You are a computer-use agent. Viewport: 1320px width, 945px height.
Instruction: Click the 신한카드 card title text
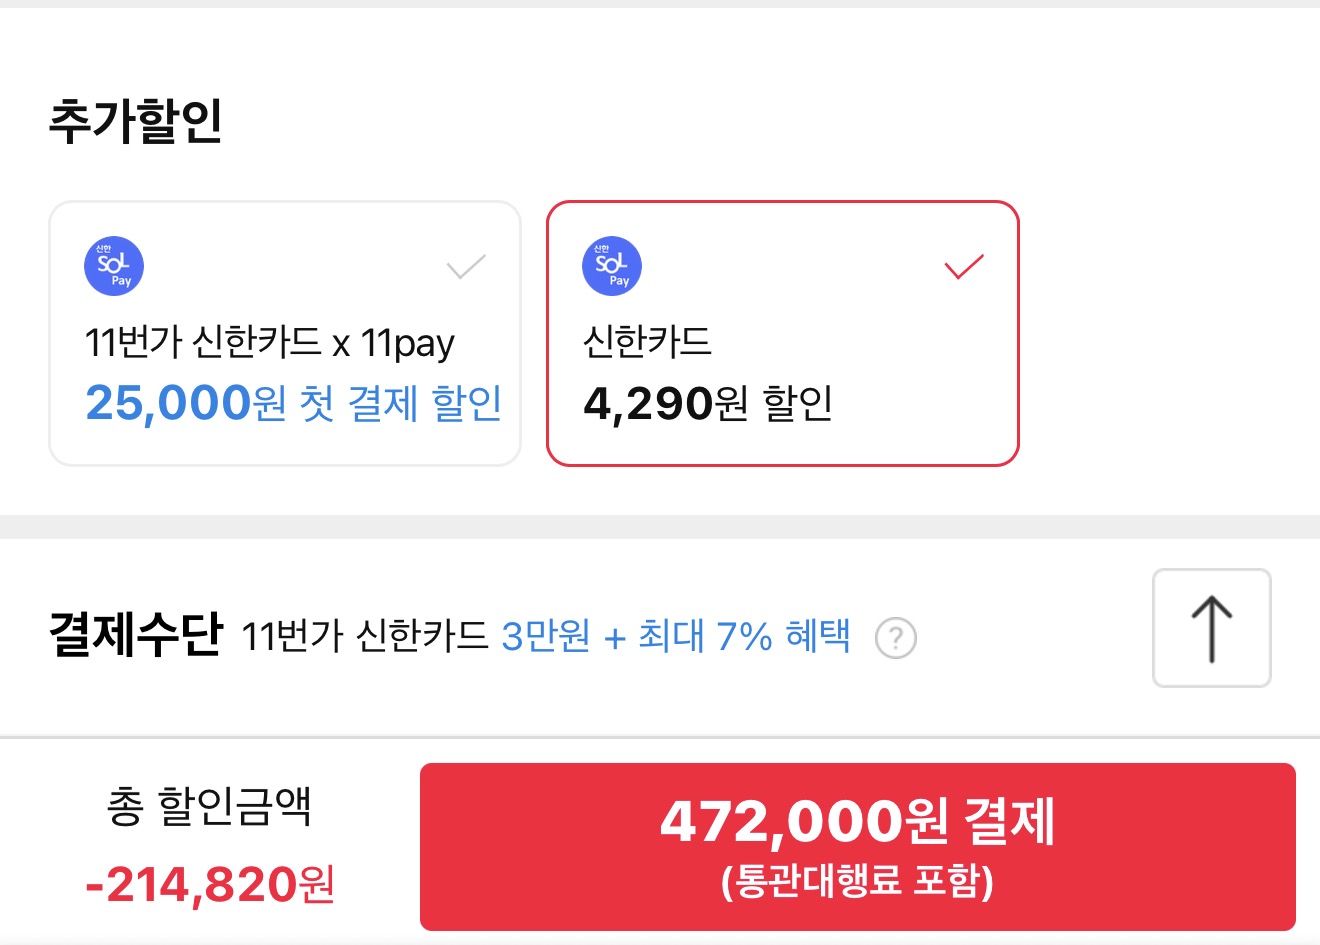pyautogui.click(x=647, y=342)
